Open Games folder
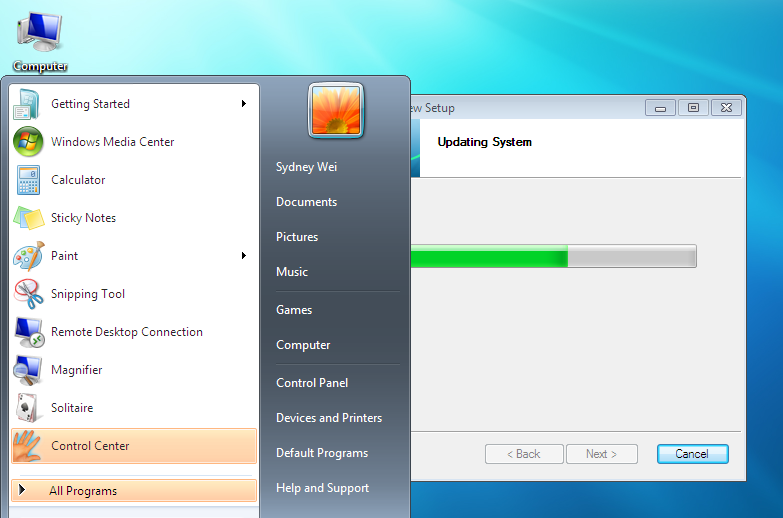783x518 pixels. 294,310
